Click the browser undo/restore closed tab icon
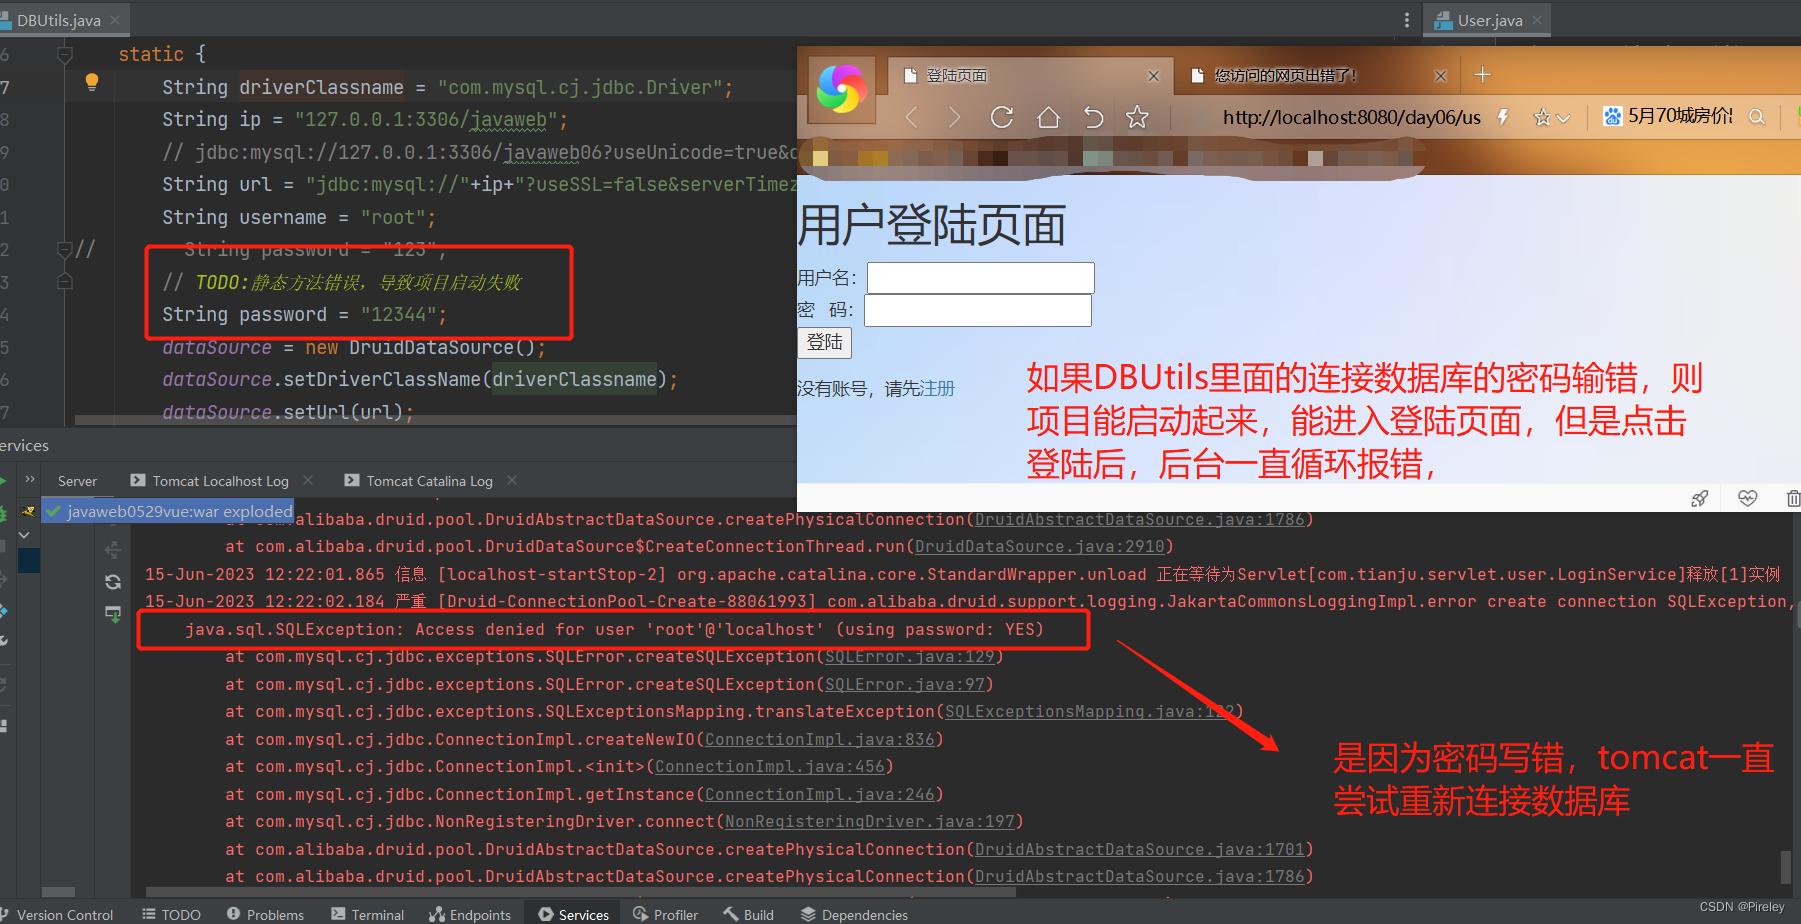The width and height of the screenshot is (1801, 924). (x=1093, y=118)
